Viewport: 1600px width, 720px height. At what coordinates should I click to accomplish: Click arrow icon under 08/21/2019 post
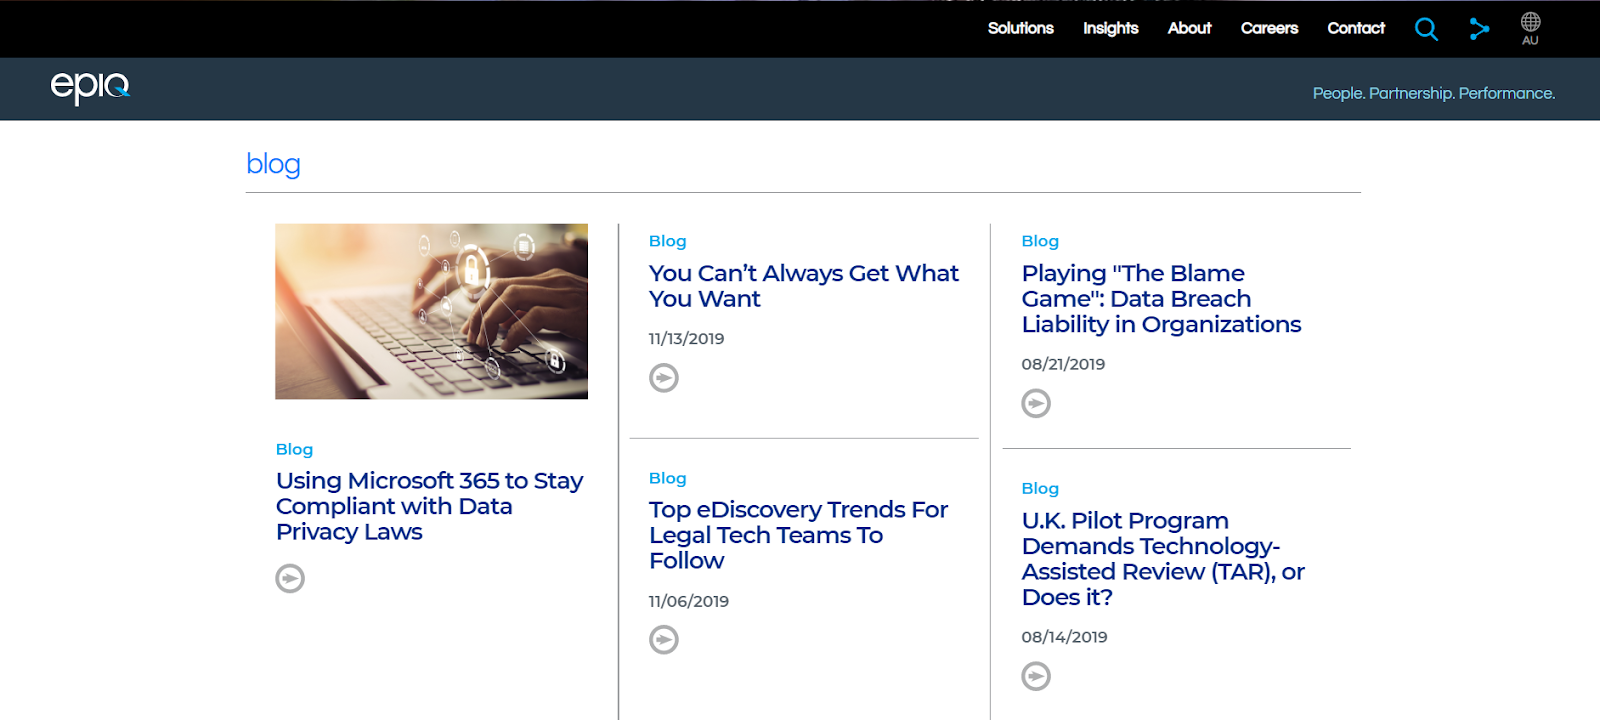click(x=1036, y=403)
